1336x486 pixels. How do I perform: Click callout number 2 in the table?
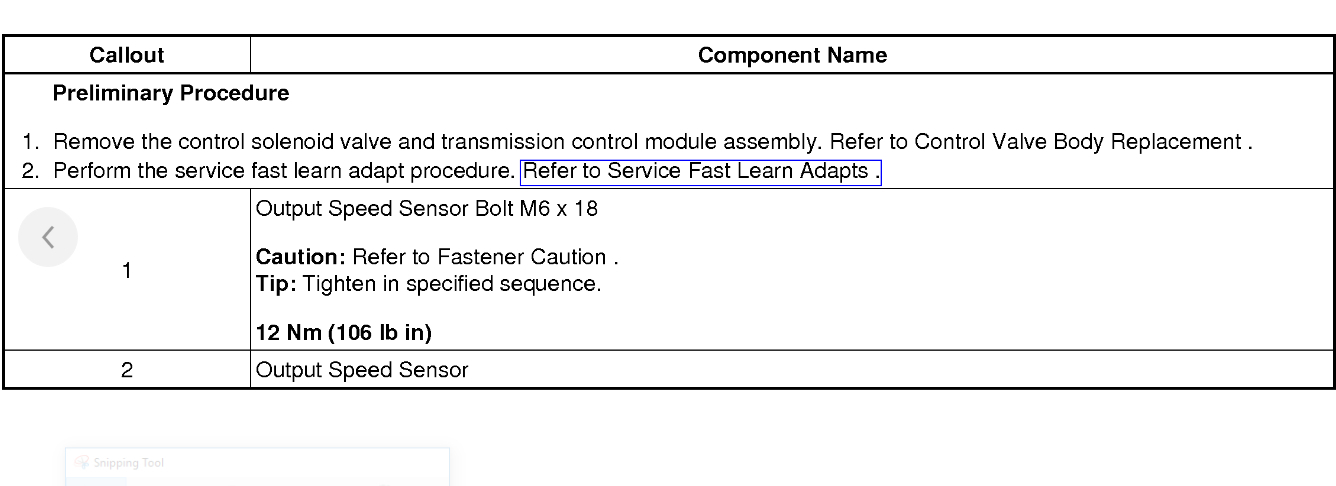coord(127,370)
